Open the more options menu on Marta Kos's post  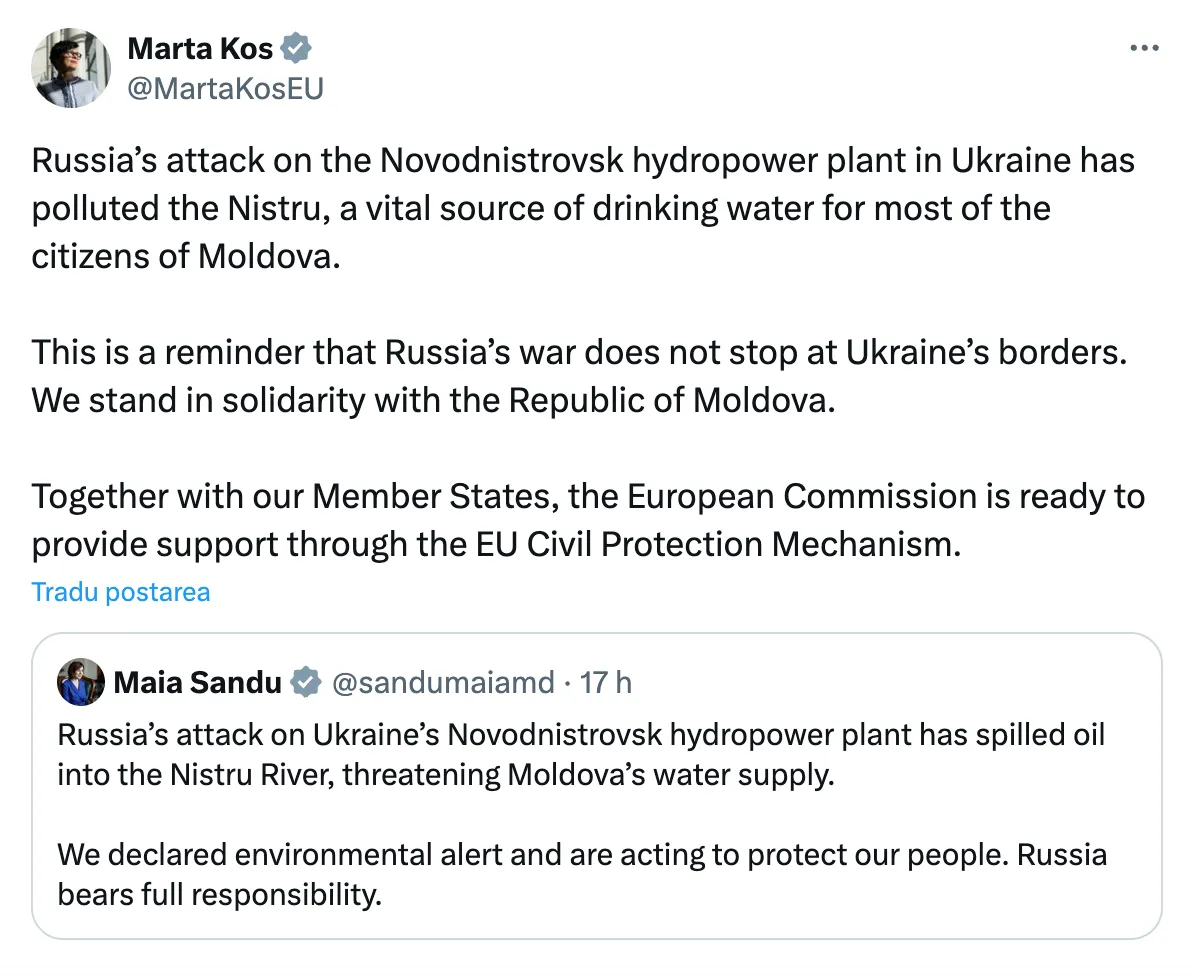coord(1143,48)
